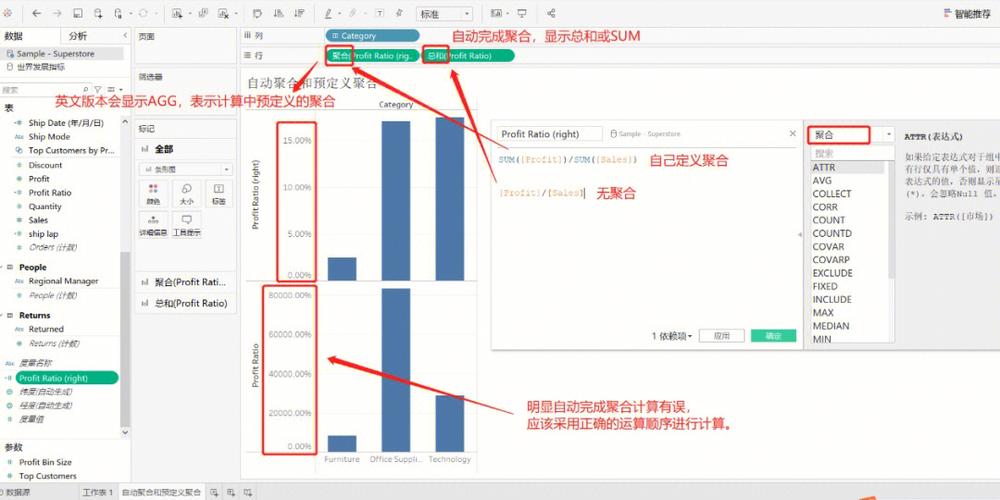Click the new worksheet icon in bottom tab bar
This screenshot has width=1000, height=500.
click(x=214, y=492)
